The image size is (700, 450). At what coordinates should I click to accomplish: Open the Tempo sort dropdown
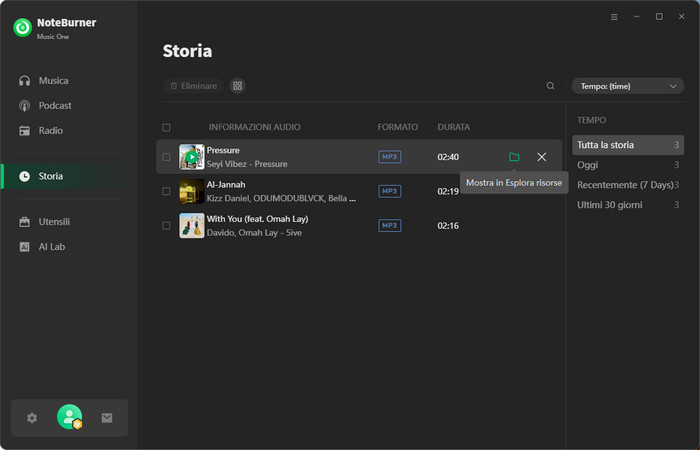628,86
